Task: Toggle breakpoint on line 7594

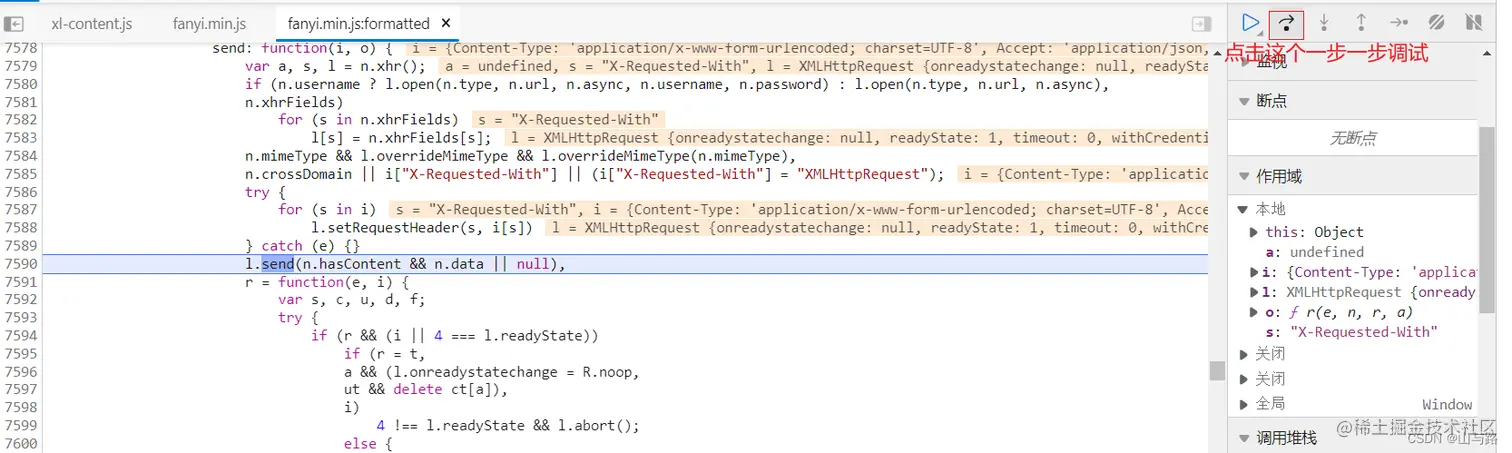Action: (x=20, y=336)
